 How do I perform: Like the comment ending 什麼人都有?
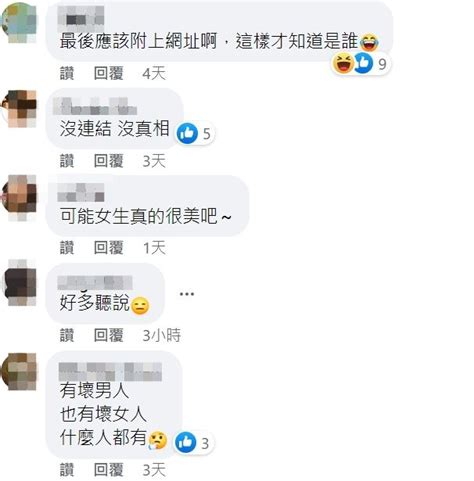[67, 470]
